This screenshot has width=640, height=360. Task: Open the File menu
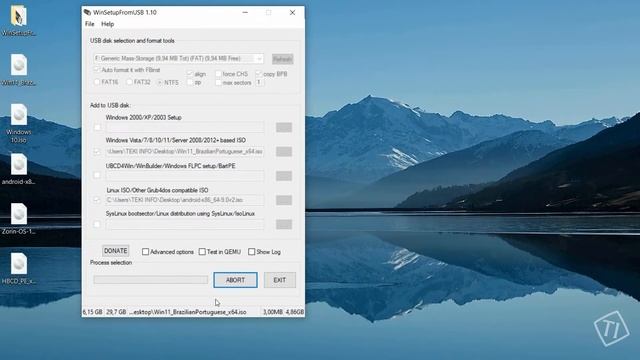tap(90, 24)
